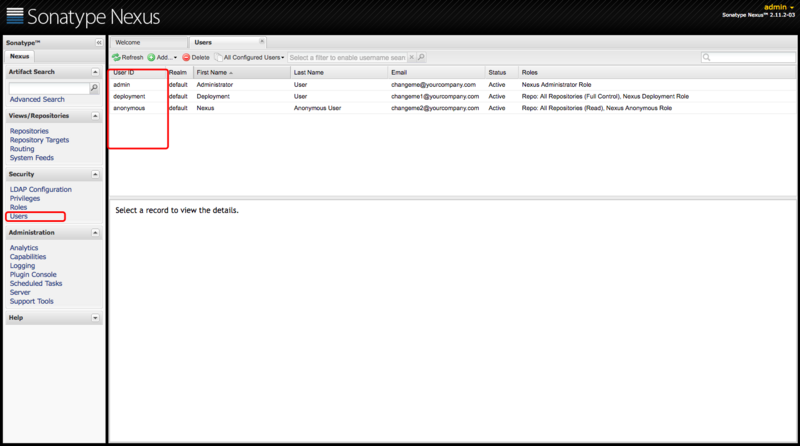The height and width of the screenshot is (446, 800).
Task: Click the search icon beside username filter
Action: [x=421, y=57]
